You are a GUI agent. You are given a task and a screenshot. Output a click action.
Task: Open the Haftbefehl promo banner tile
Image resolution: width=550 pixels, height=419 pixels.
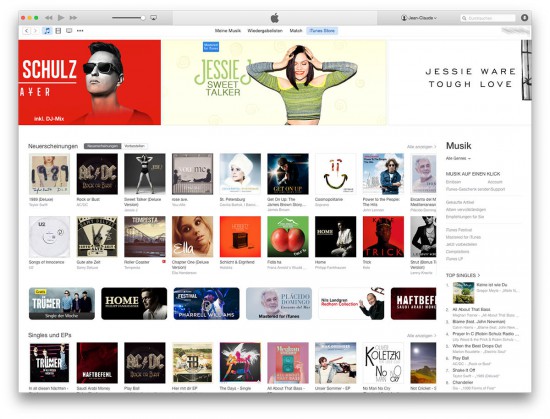(x=414, y=304)
